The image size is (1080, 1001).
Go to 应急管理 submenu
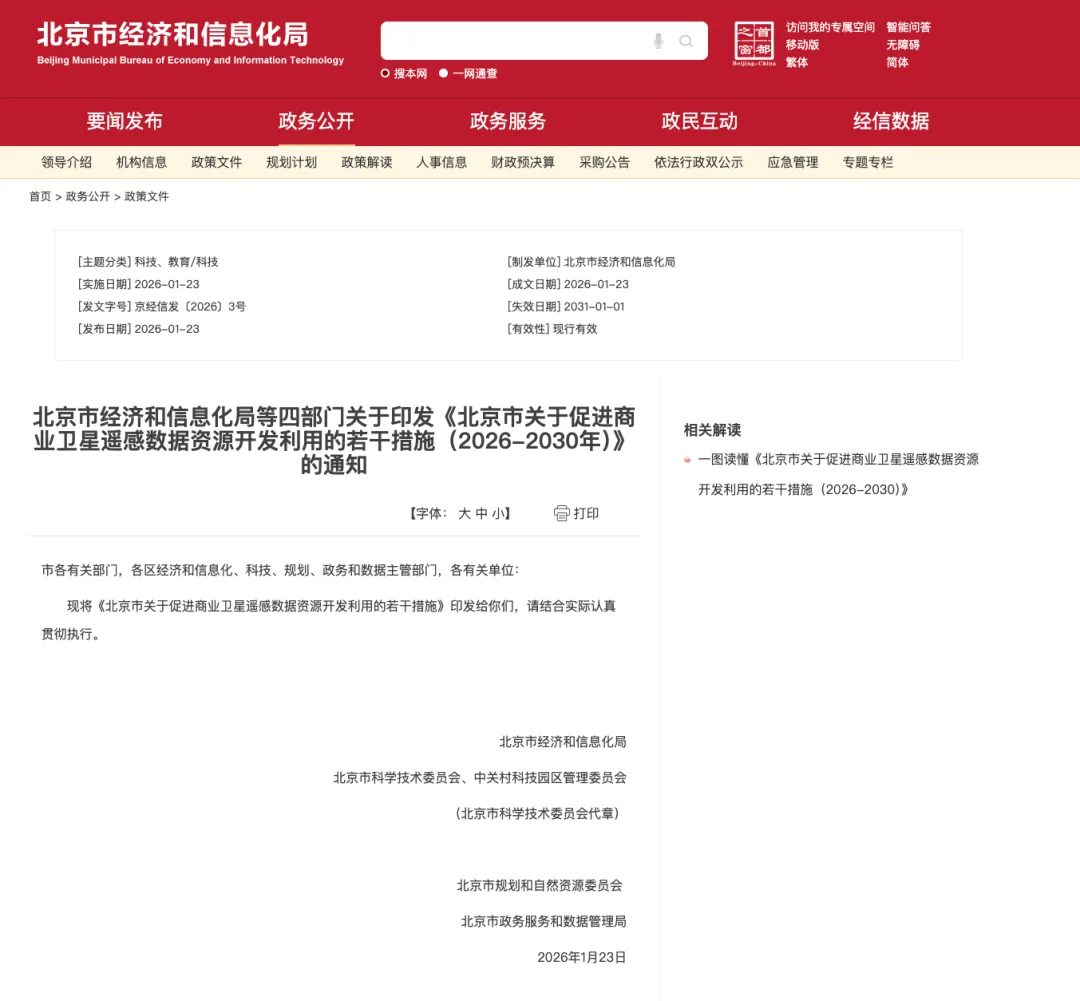[x=793, y=163]
